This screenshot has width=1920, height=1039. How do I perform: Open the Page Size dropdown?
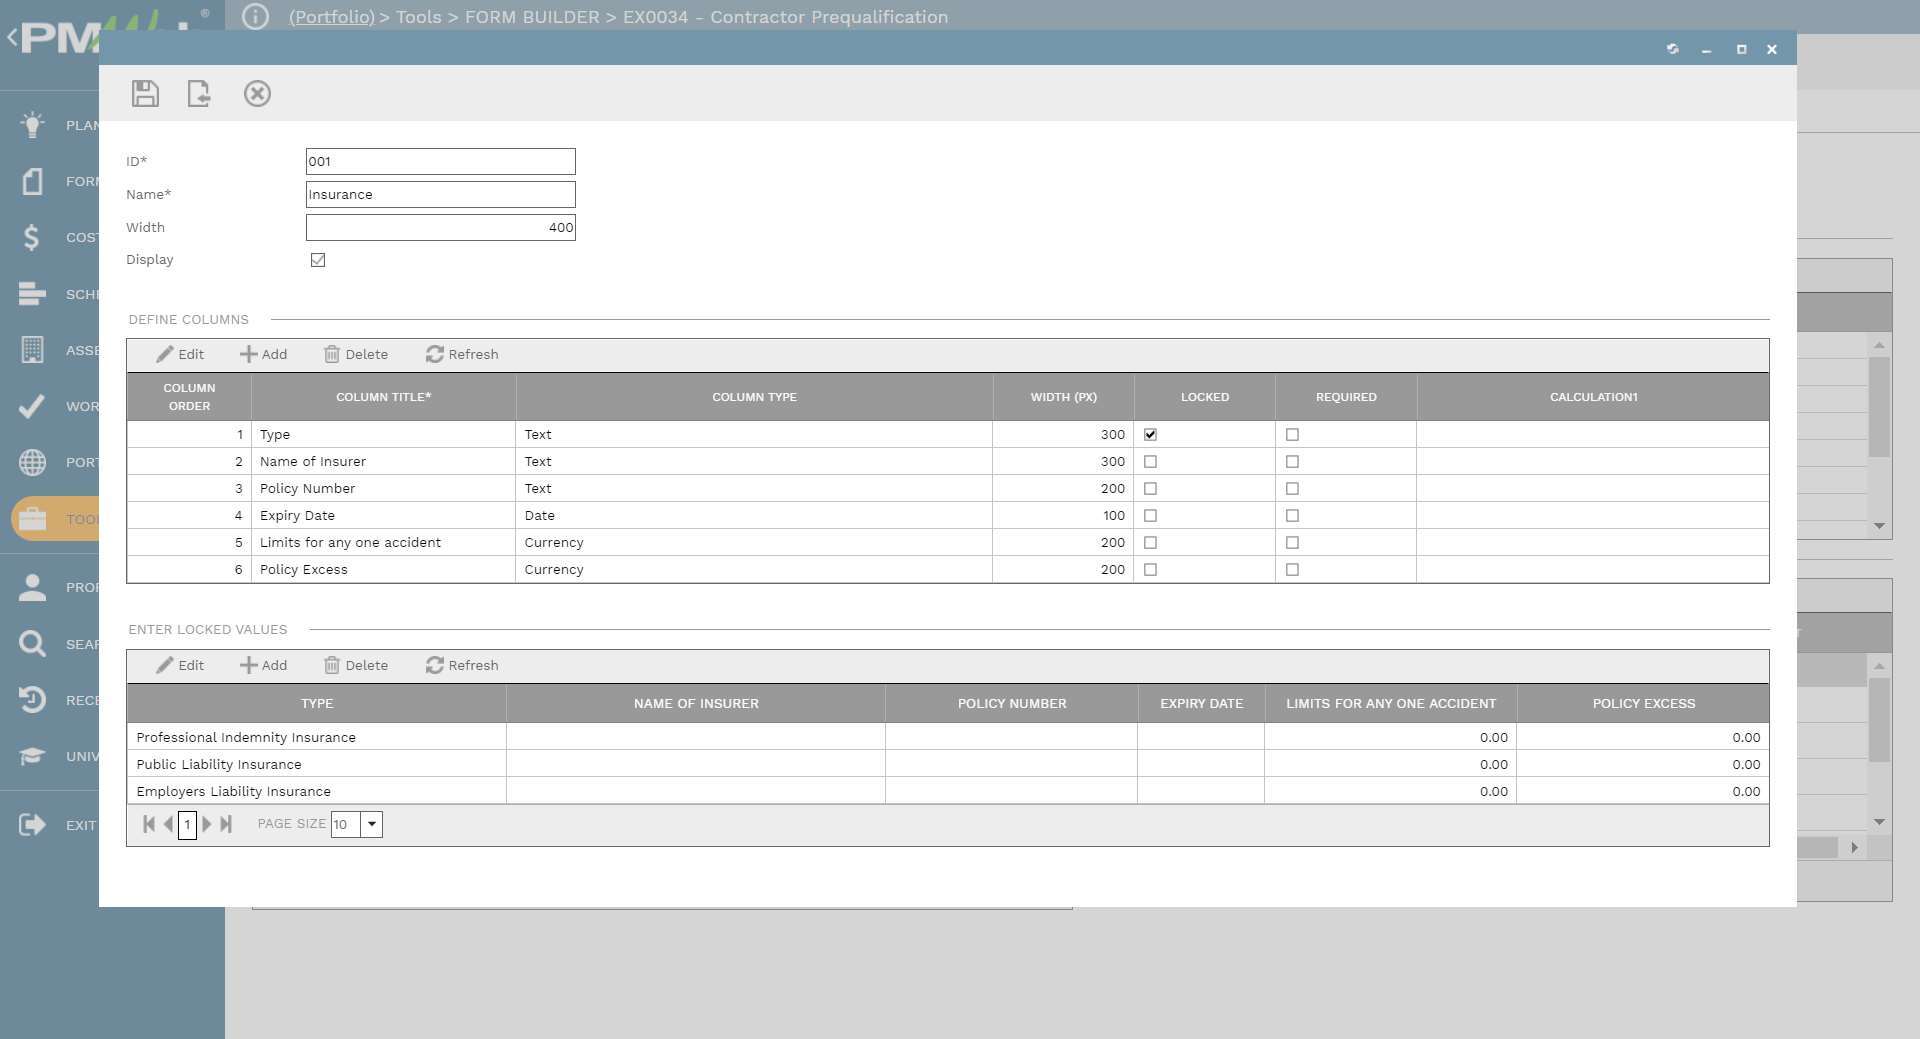[372, 824]
